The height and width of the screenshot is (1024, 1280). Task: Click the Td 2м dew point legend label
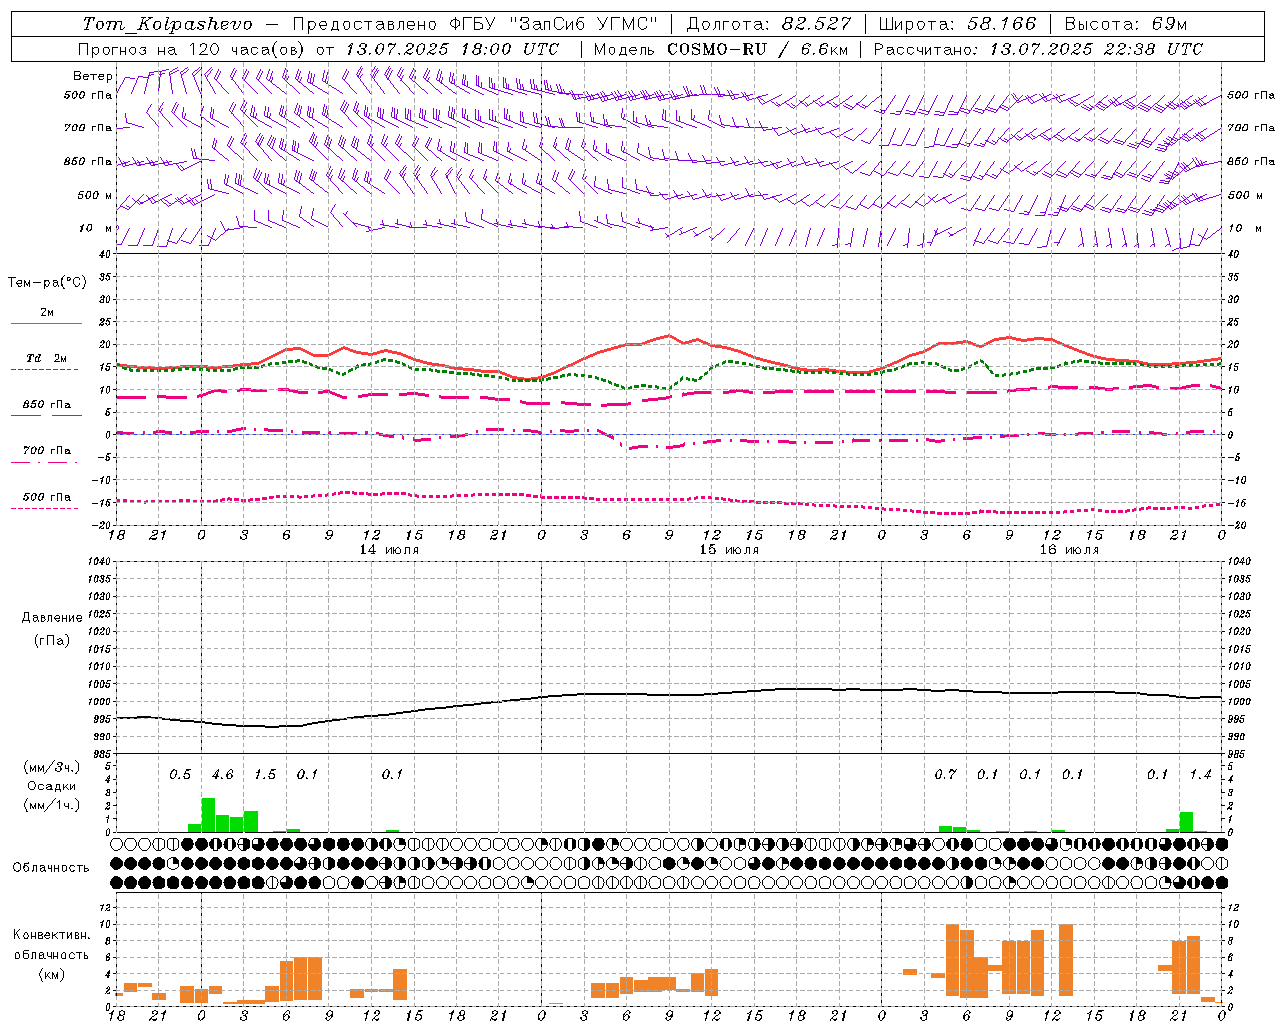pyautogui.click(x=47, y=358)
